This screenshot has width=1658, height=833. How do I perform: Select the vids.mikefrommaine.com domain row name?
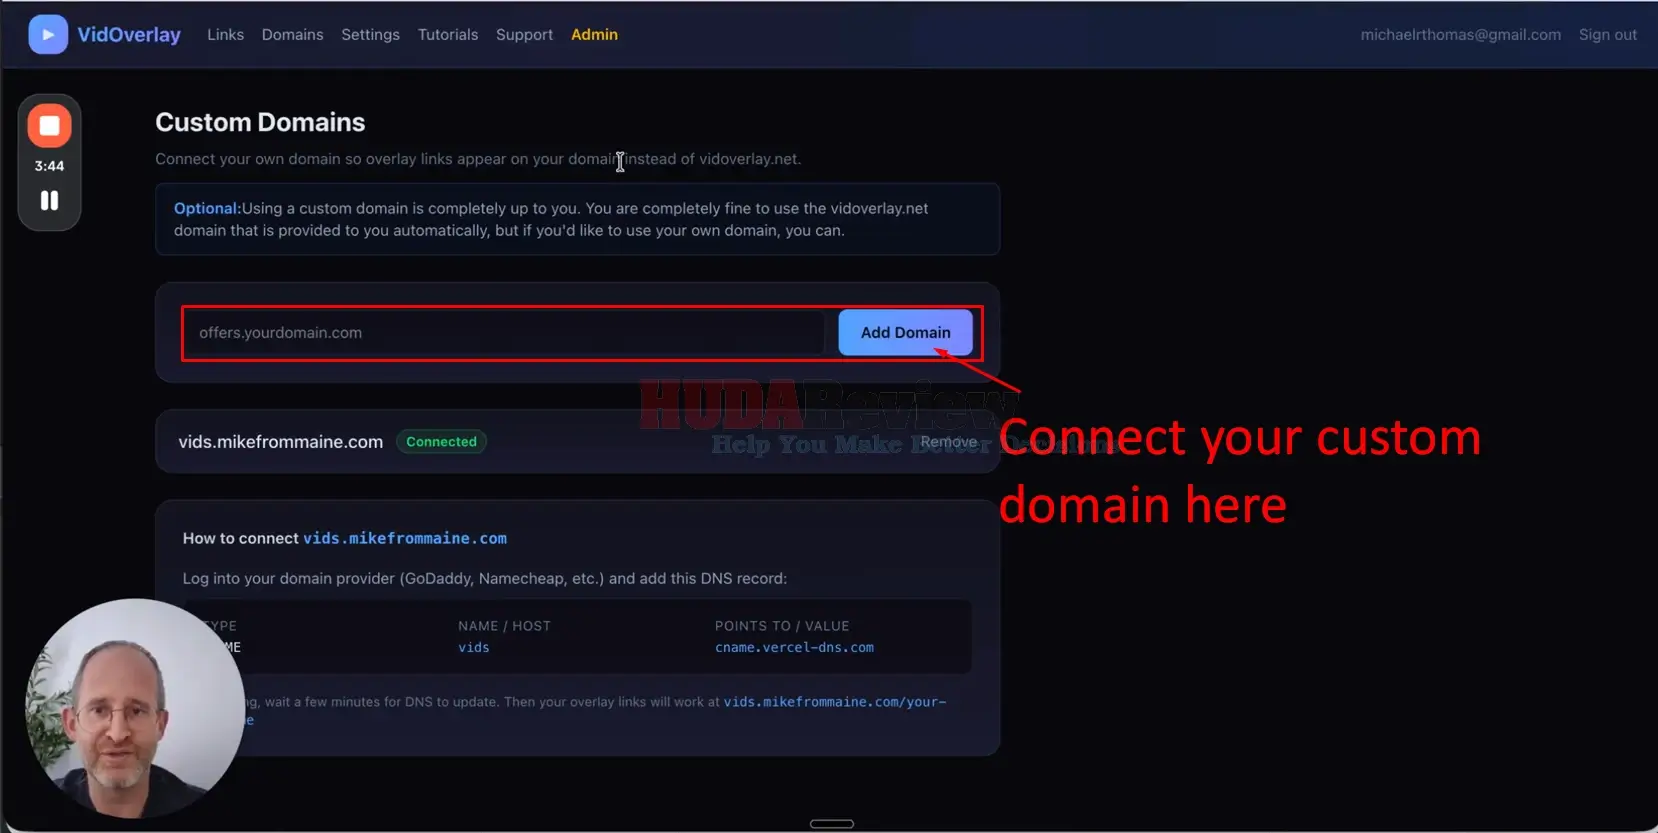click(x=281, y=442)
